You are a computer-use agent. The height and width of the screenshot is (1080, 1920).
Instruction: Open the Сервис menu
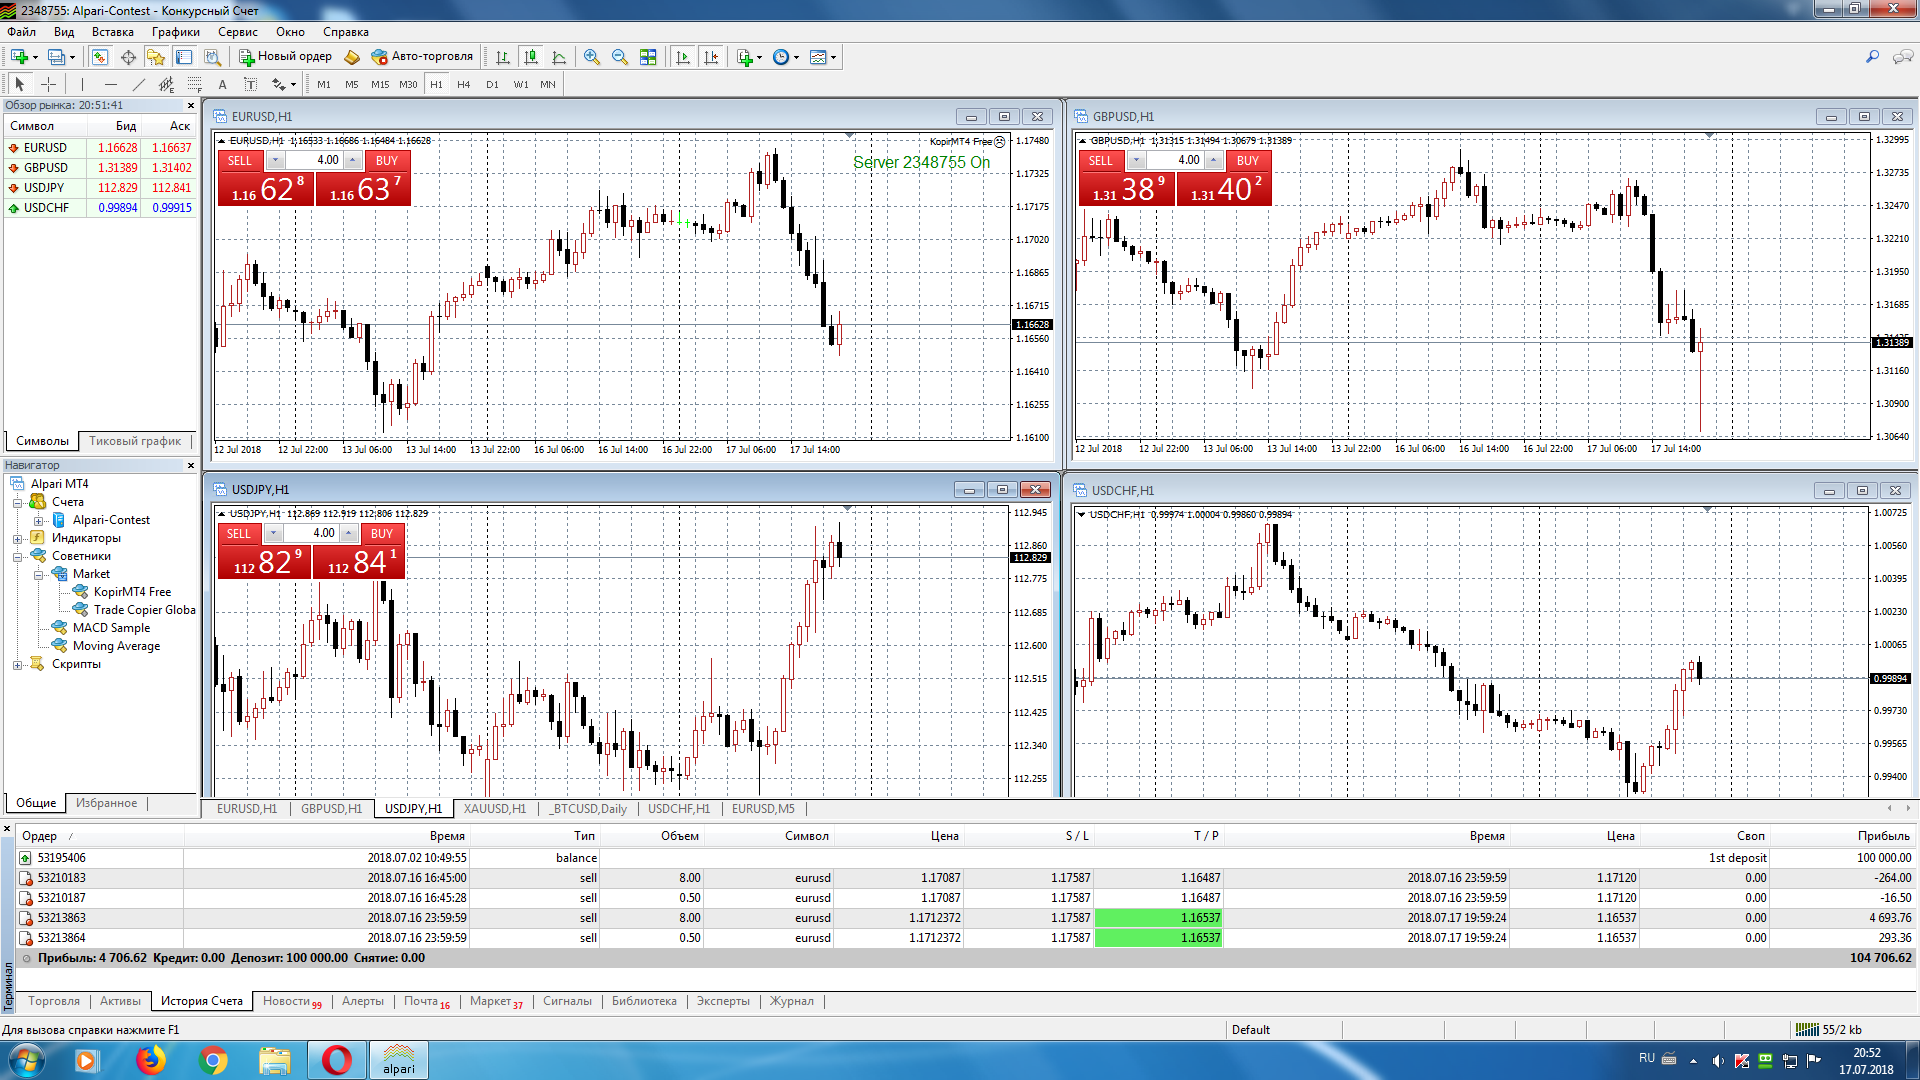237,32
